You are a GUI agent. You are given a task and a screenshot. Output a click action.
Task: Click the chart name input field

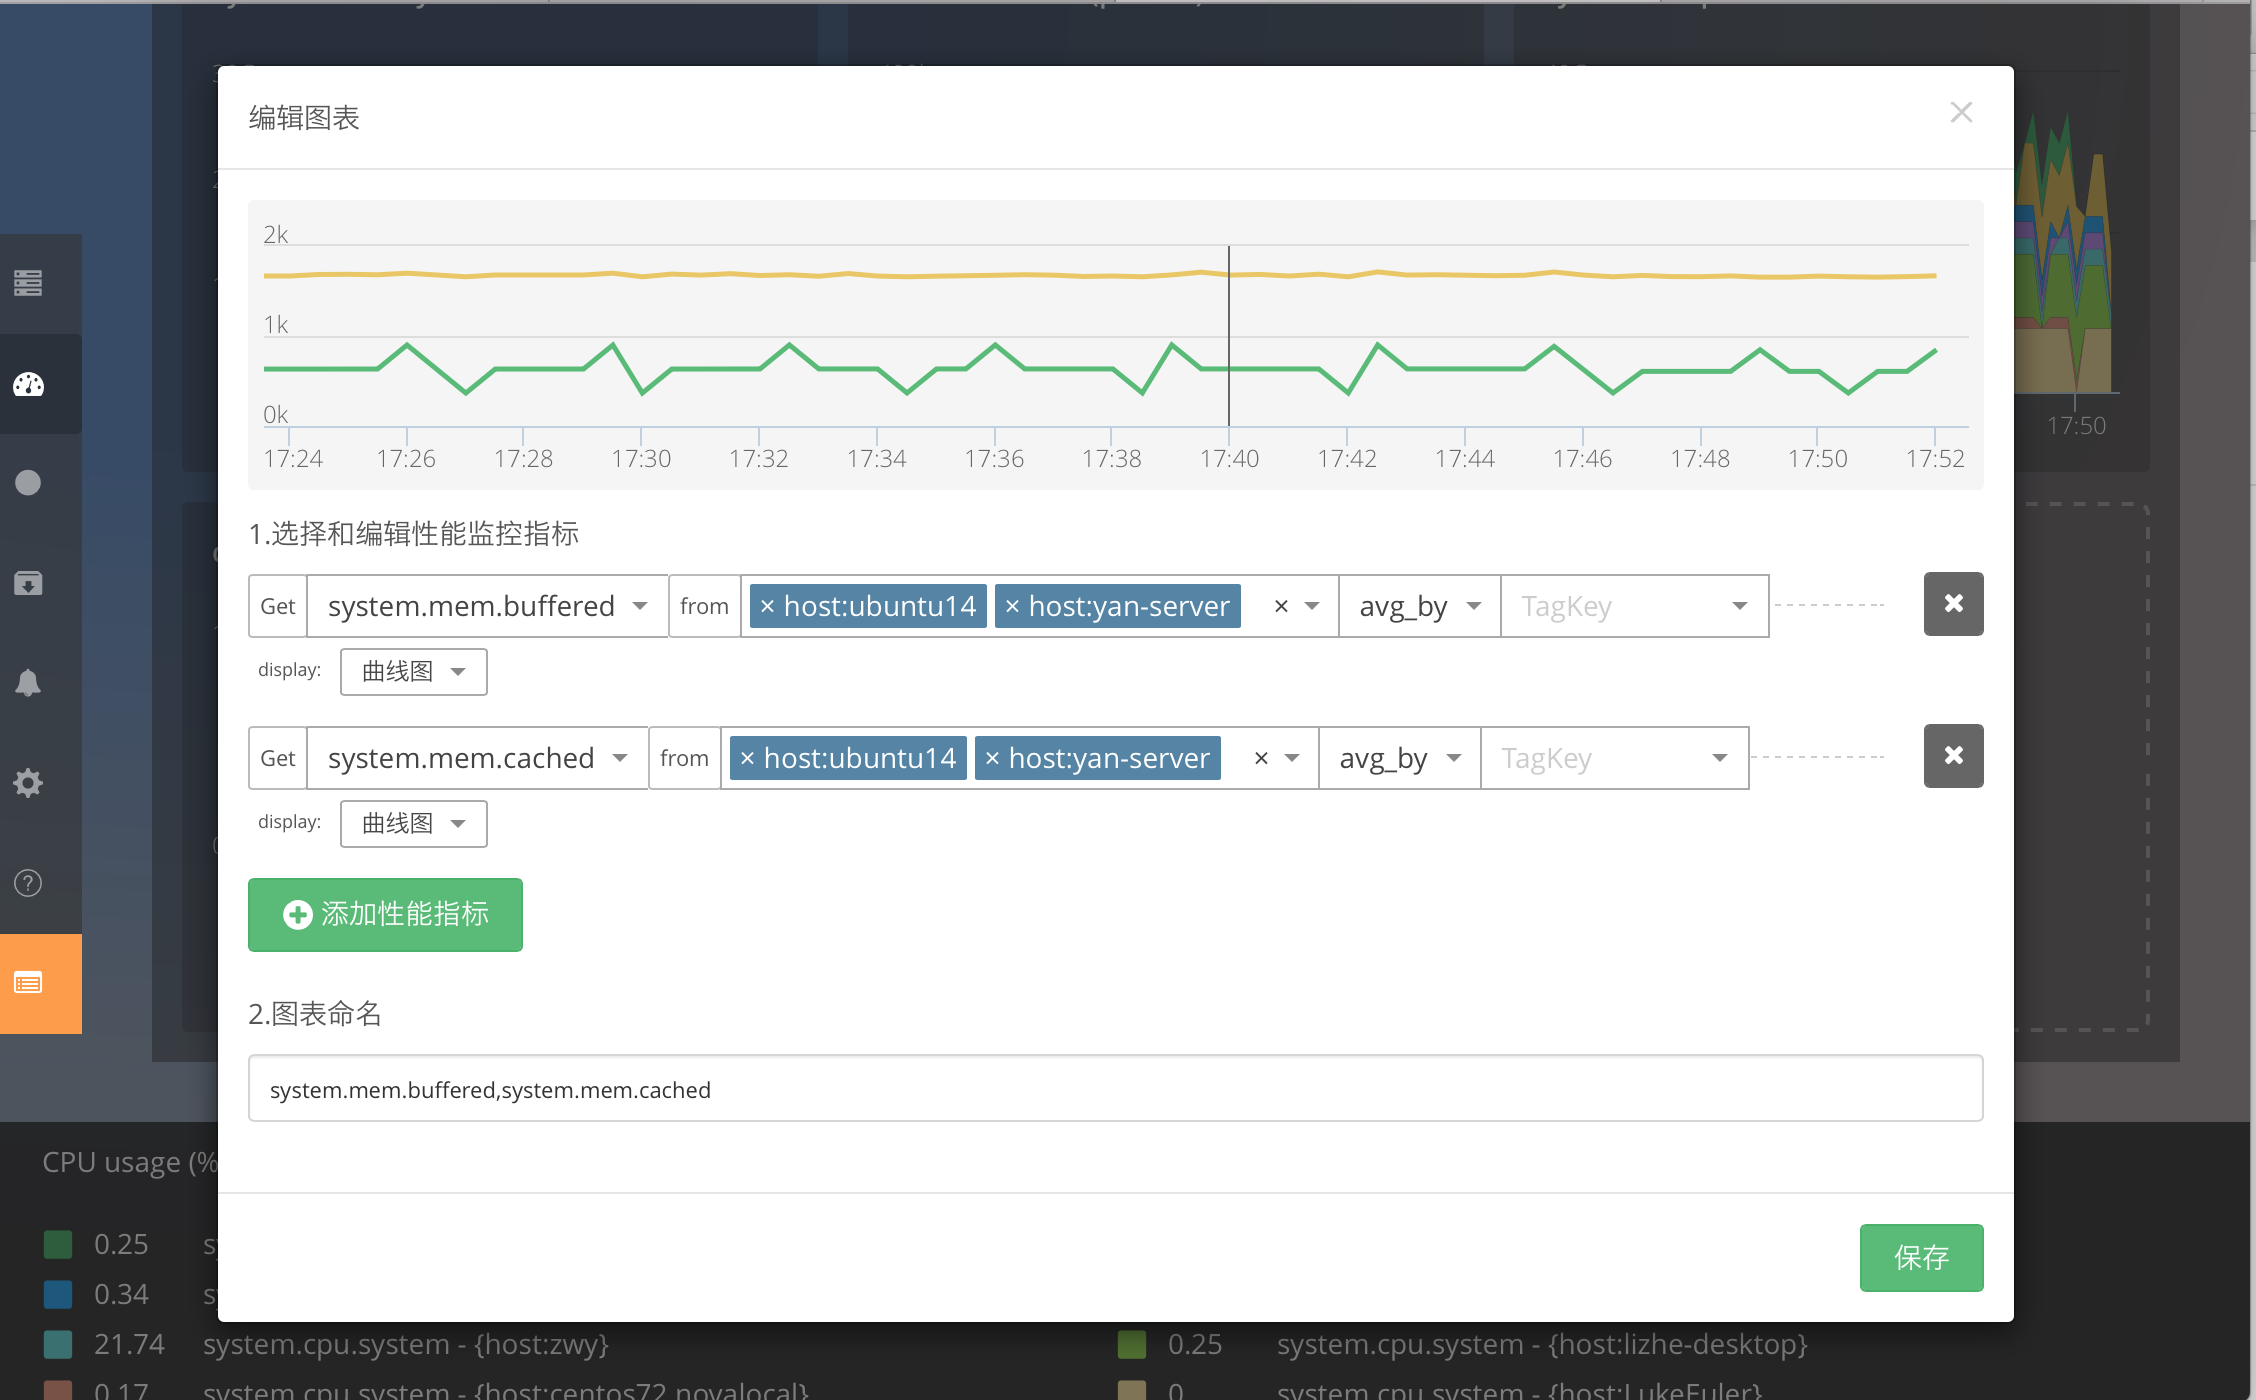pyautogui.click(x=1114, y=1089)
